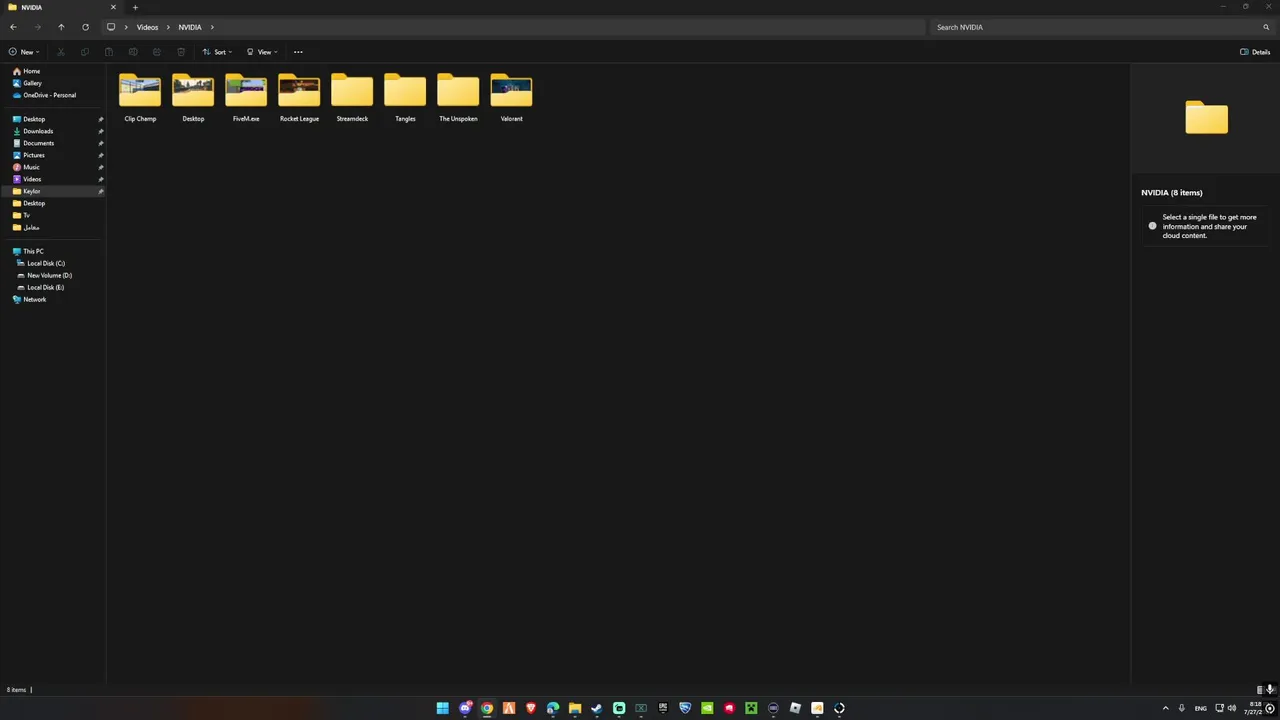Open Downloads in Quick access
Image resolution: width=1280 pixels, height=720 pixels.
click(38, 131)
